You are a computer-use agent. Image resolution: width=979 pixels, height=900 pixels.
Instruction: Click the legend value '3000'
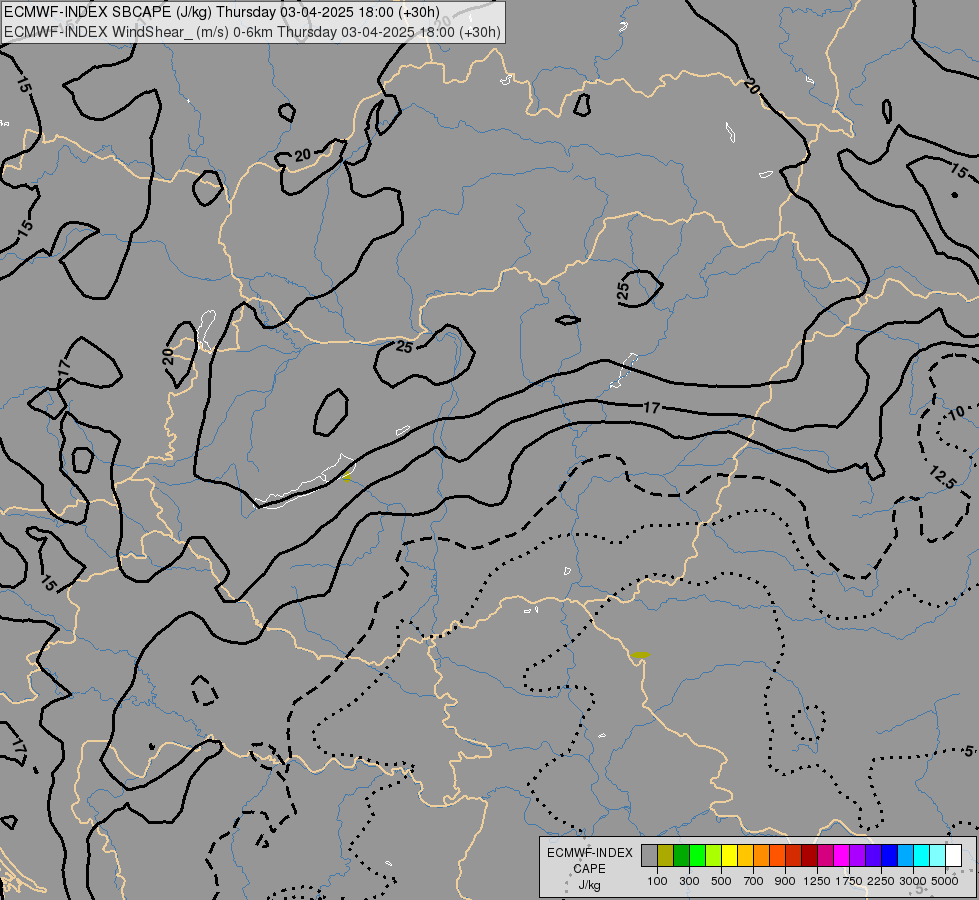click(x=912, y=881)
